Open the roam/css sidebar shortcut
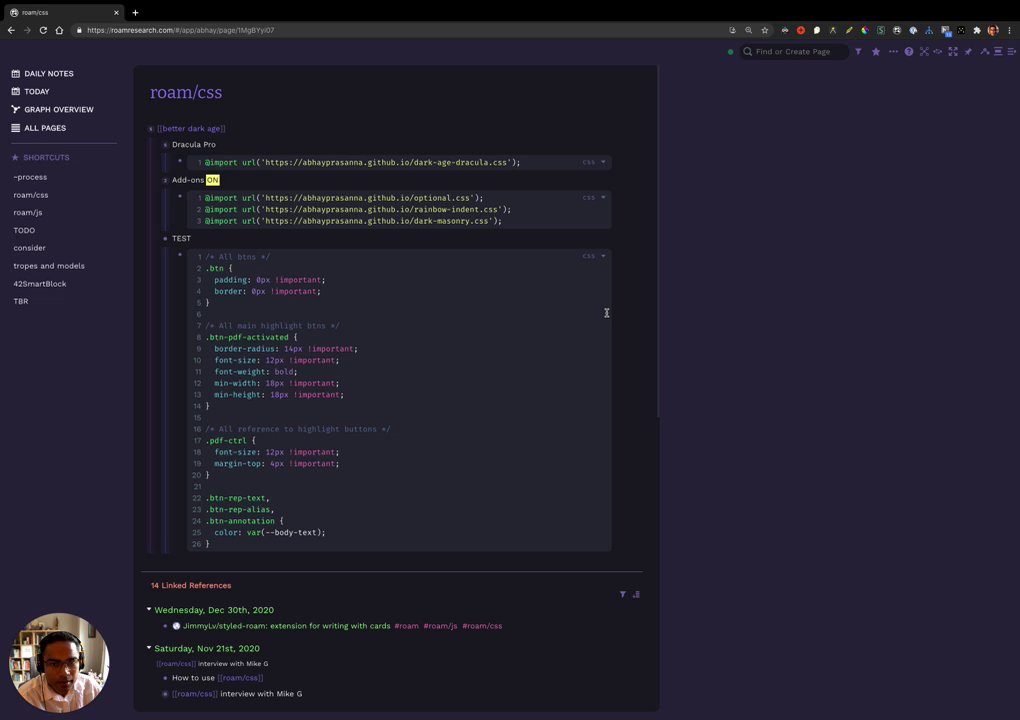The height and width of the screenshot is (720, 1020). (x=31, y=194)
